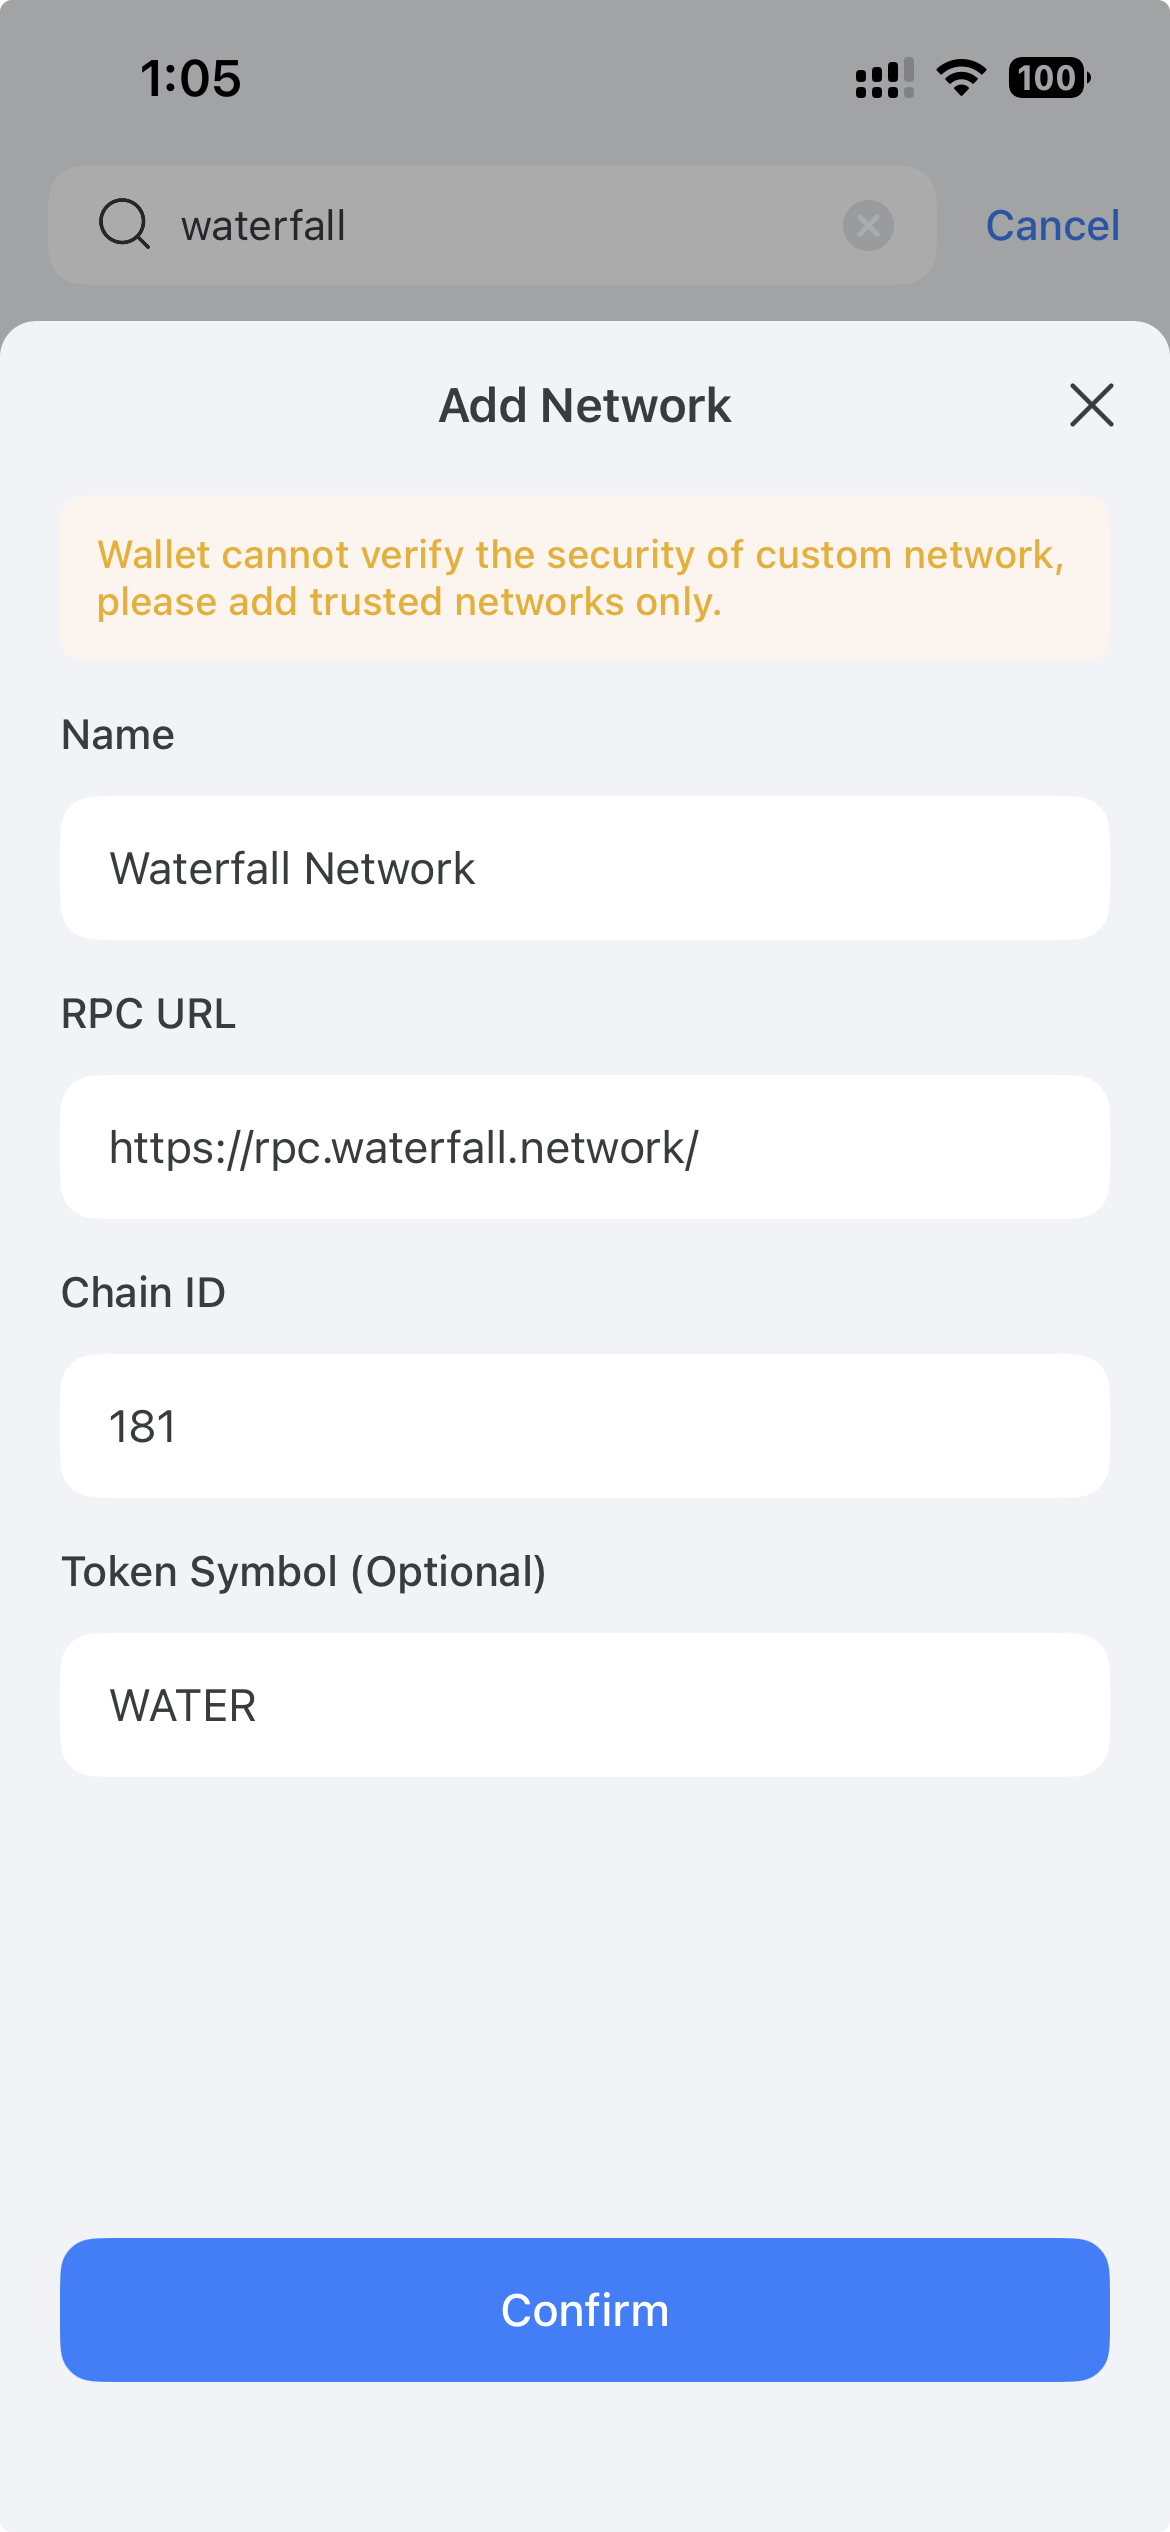Tap the magnifying glass search icon

[124, 224]
